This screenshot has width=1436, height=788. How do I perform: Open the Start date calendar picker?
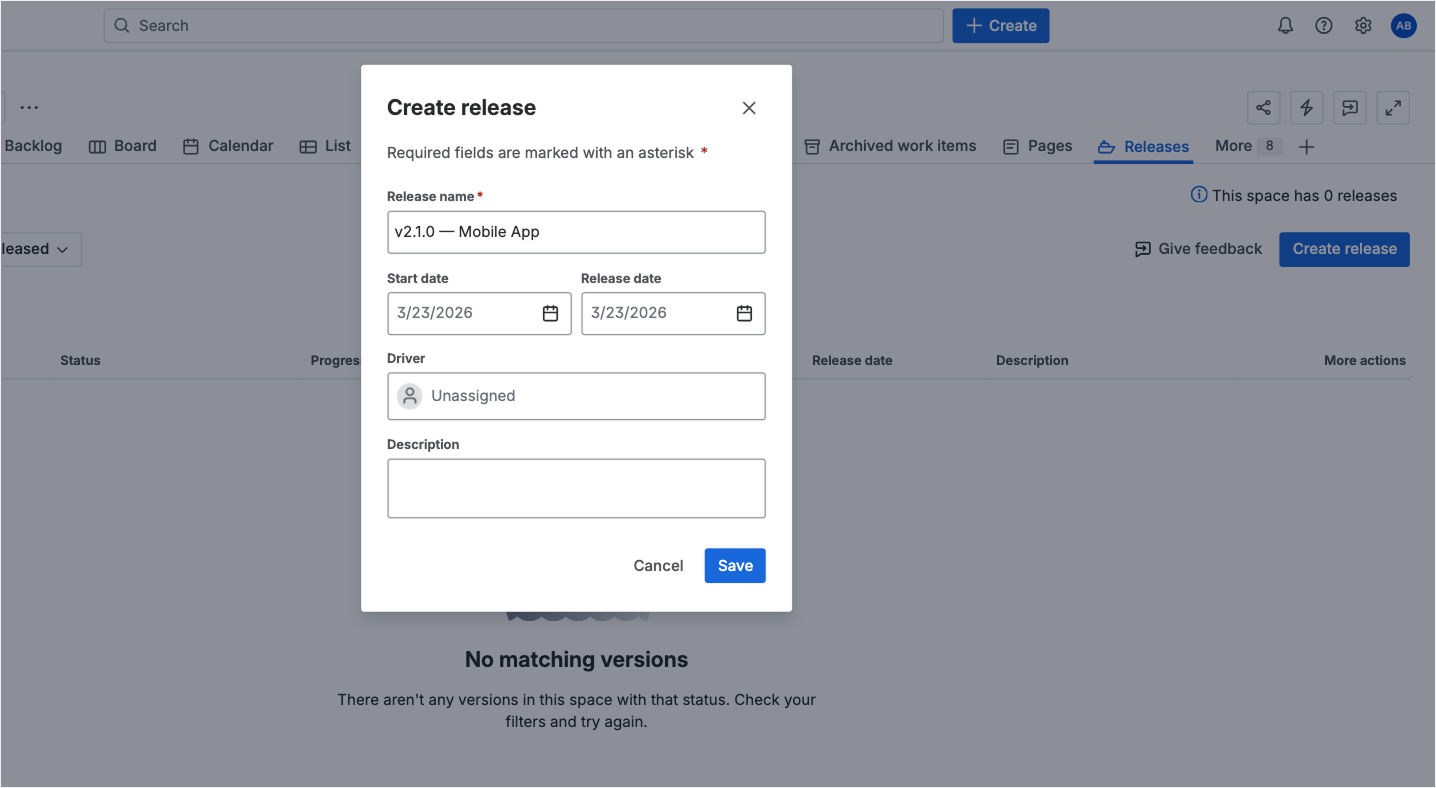[550, 313]
